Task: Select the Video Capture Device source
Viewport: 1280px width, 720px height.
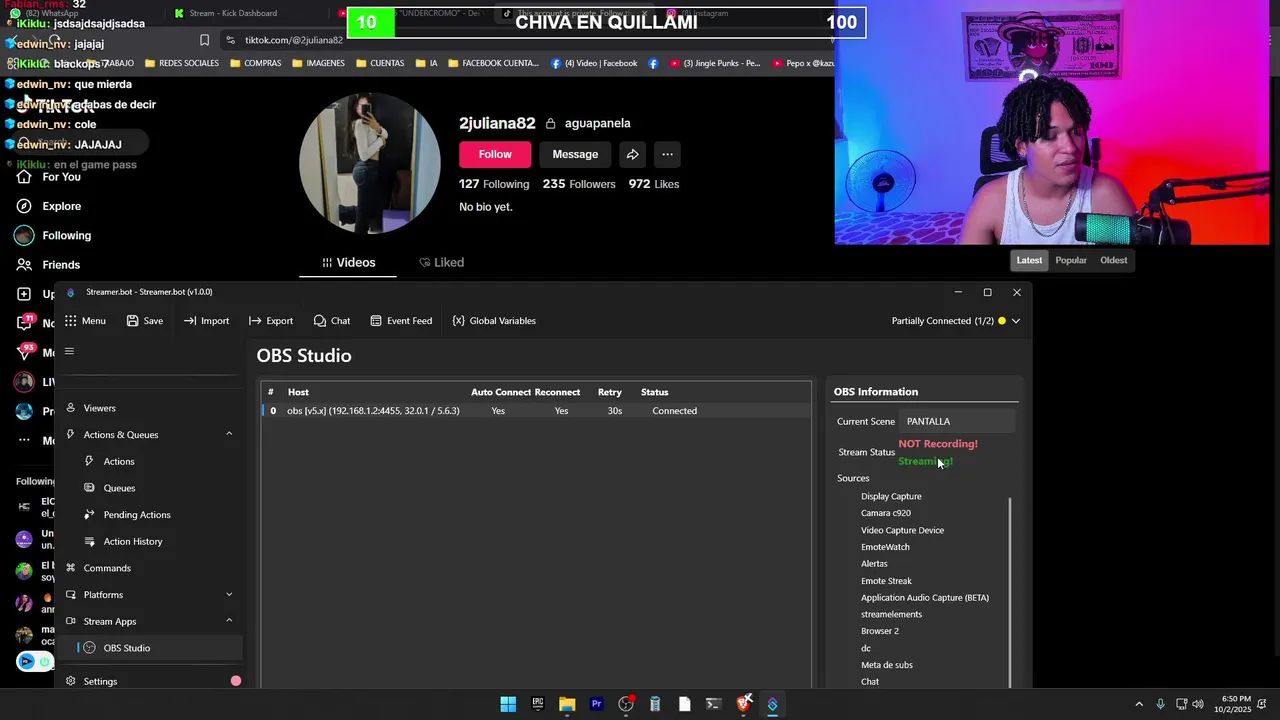Action: [x=902, y=530]
